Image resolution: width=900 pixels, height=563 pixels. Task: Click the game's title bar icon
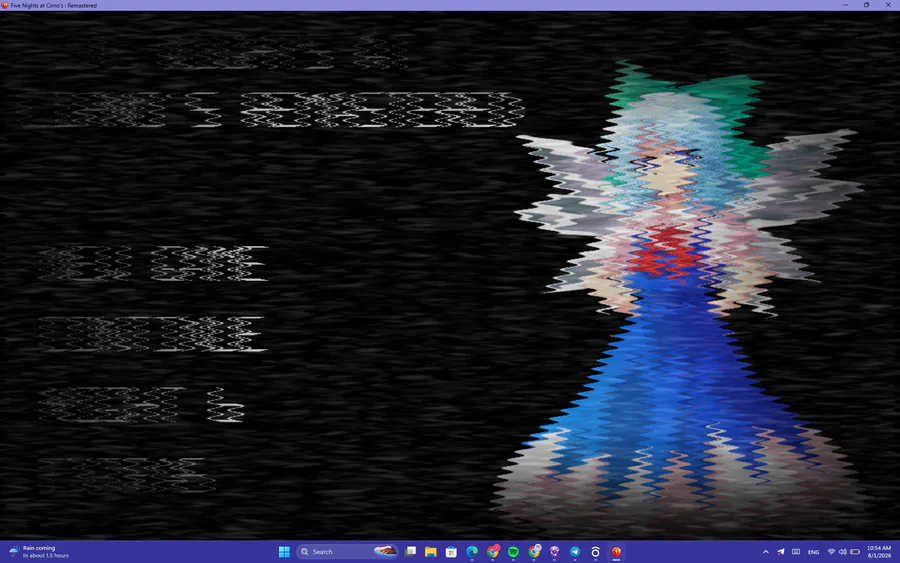tap(5, 5)
